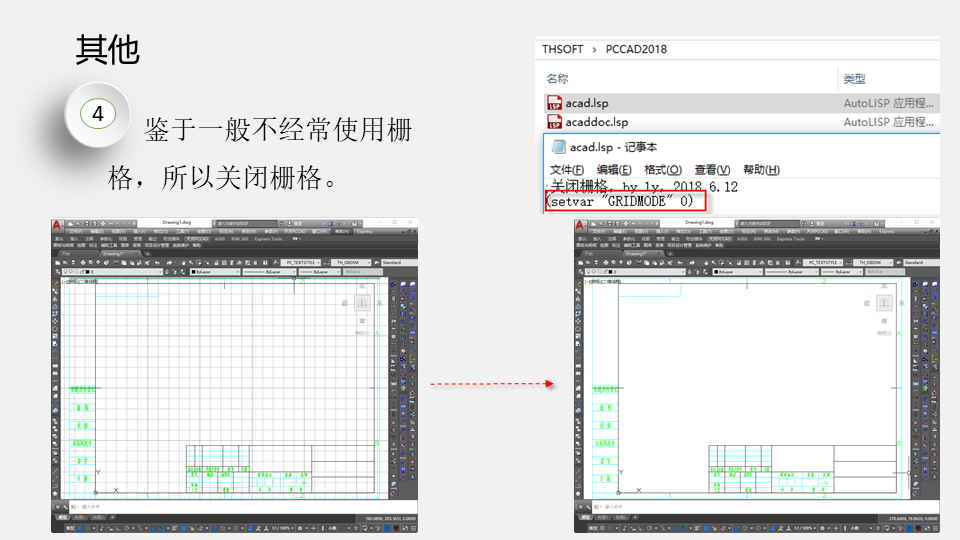This screenshot has width=960, height=540.
Task: Open the acad.lsp file icon in explorer
Action: (555, 103)
